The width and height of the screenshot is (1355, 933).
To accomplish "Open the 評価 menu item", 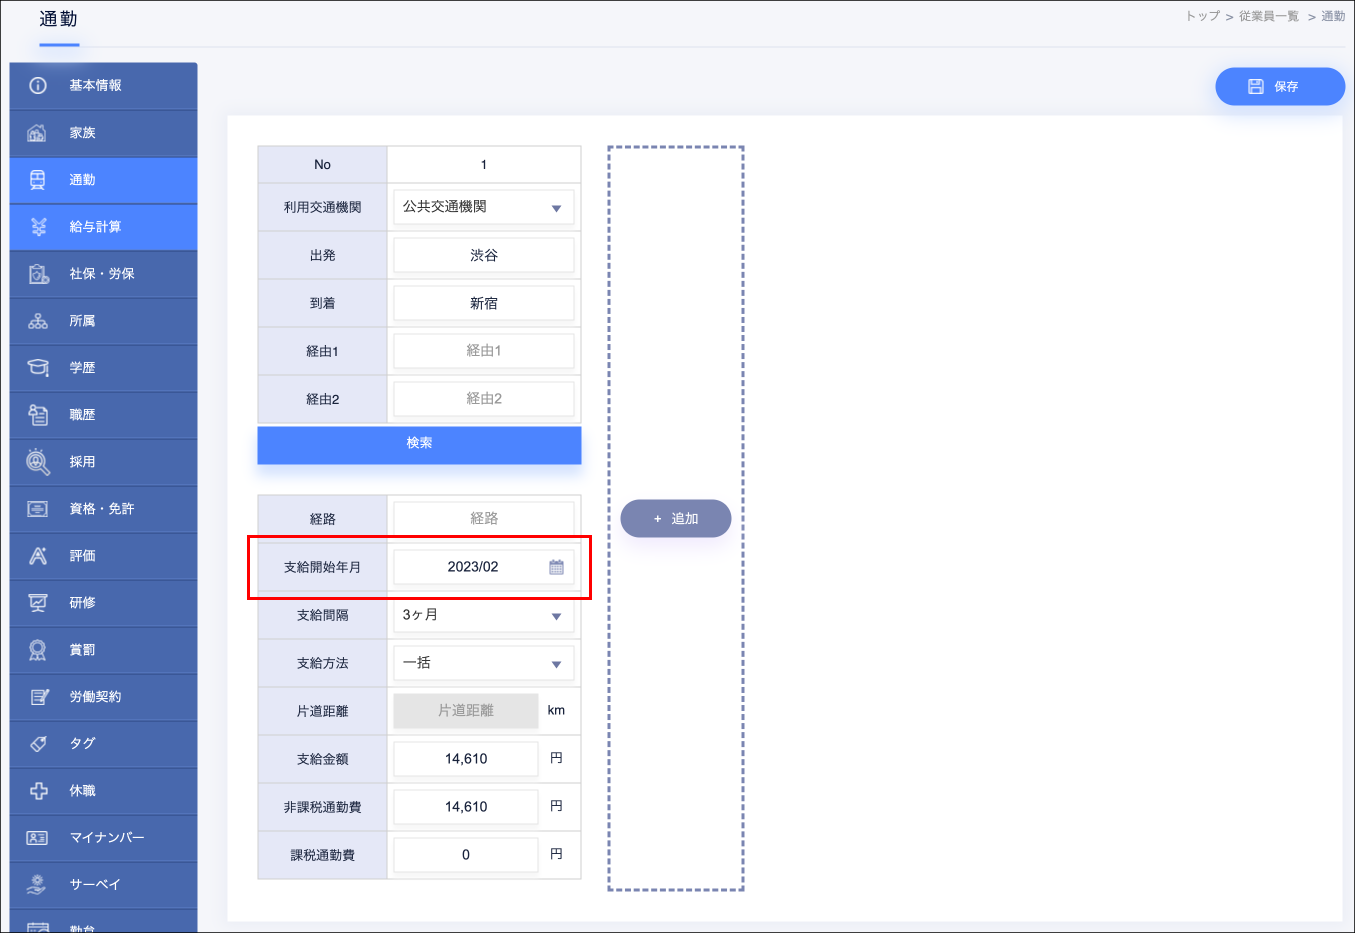I will click(83, 556).
